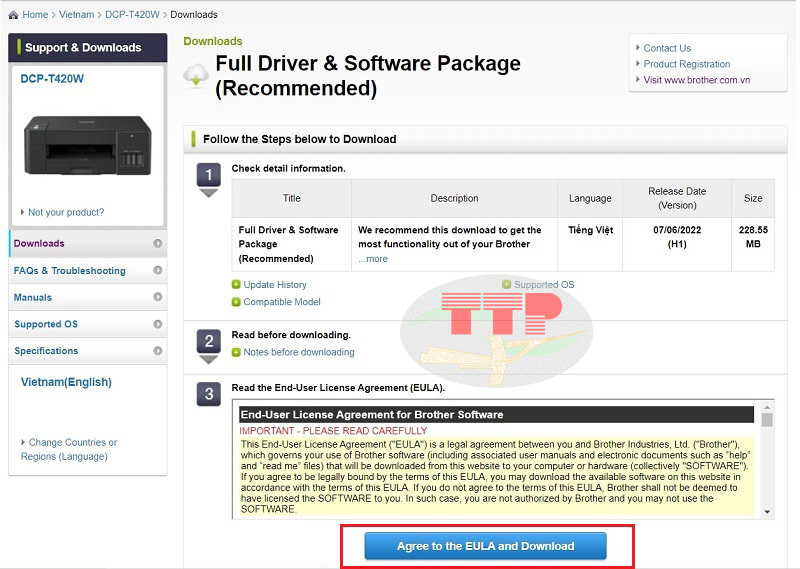Expand Compatible Model section
Screen dimensions: 800x569
[282, 302]
